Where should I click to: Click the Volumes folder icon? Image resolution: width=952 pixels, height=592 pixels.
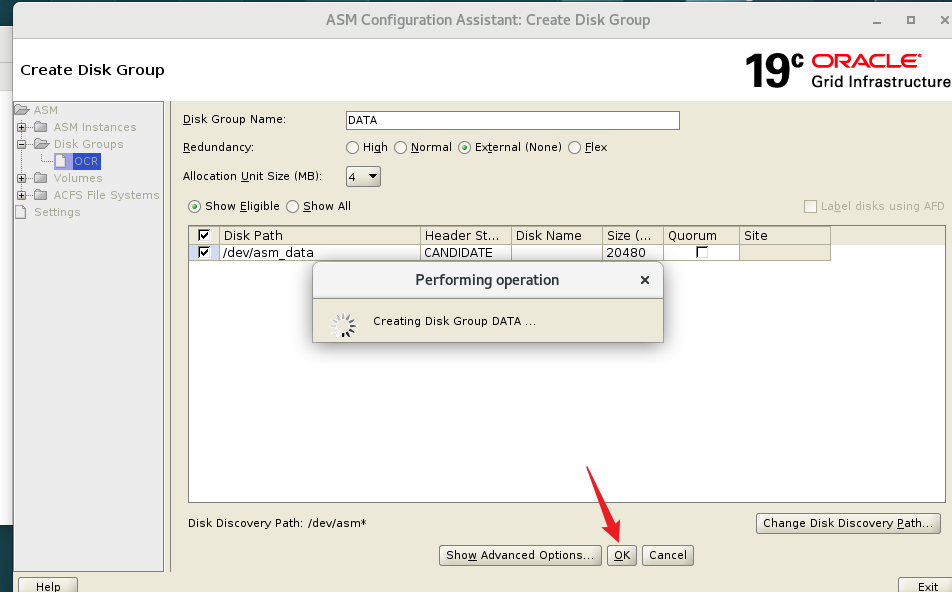[41, 178]
